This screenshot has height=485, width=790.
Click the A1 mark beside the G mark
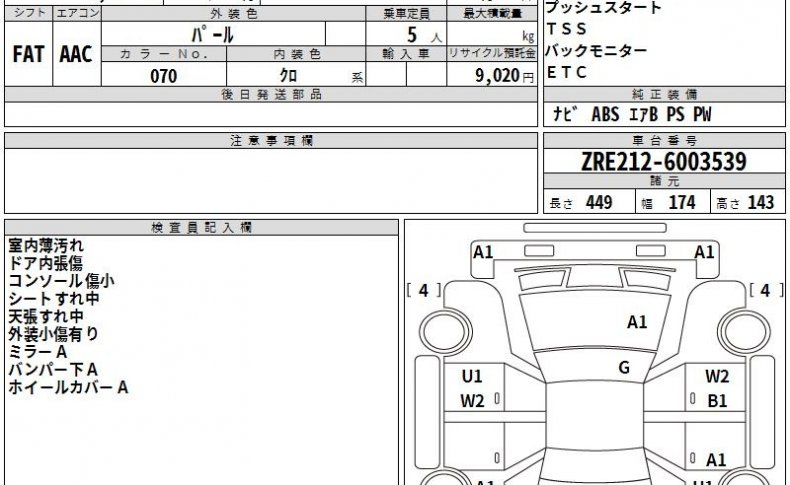[x=637, y=322]
